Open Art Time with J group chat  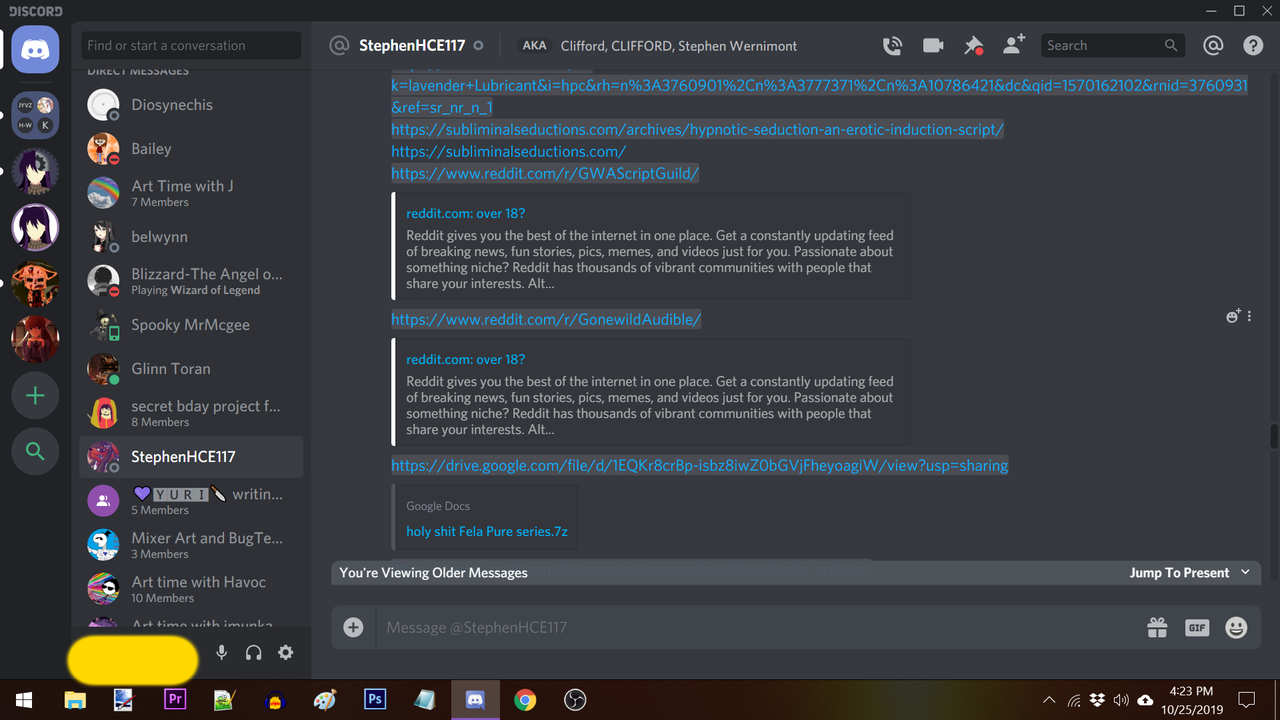[191, 193]
